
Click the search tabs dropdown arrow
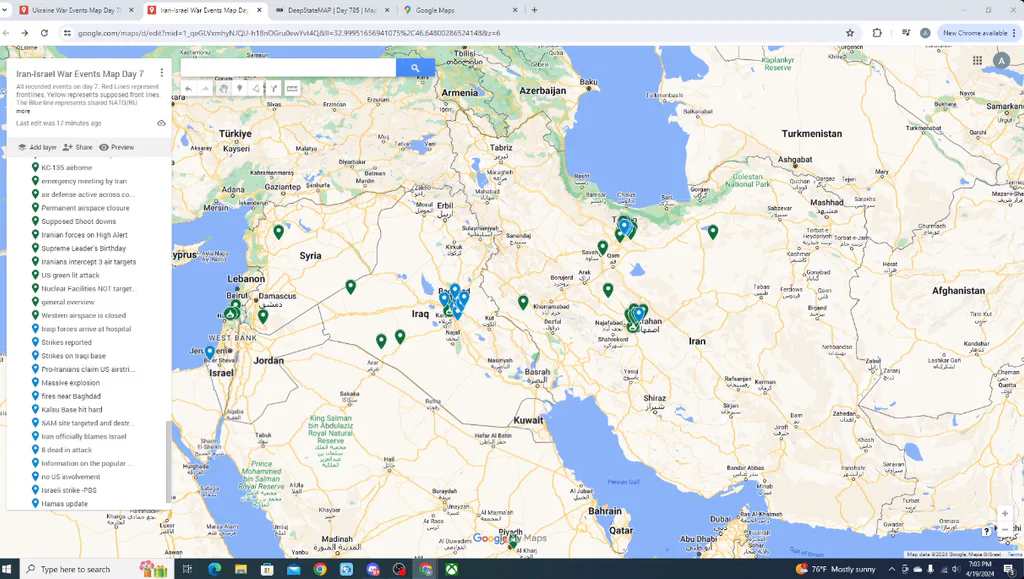(x=6, y=10)
